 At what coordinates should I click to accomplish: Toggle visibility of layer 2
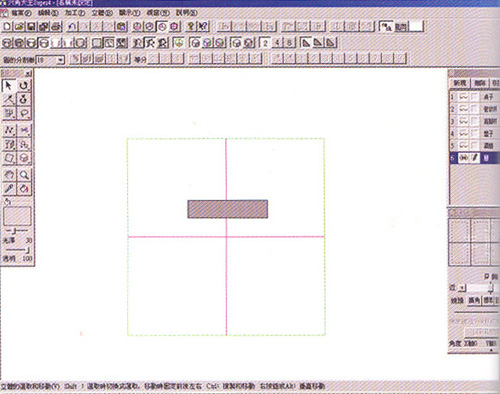point(464,109)
